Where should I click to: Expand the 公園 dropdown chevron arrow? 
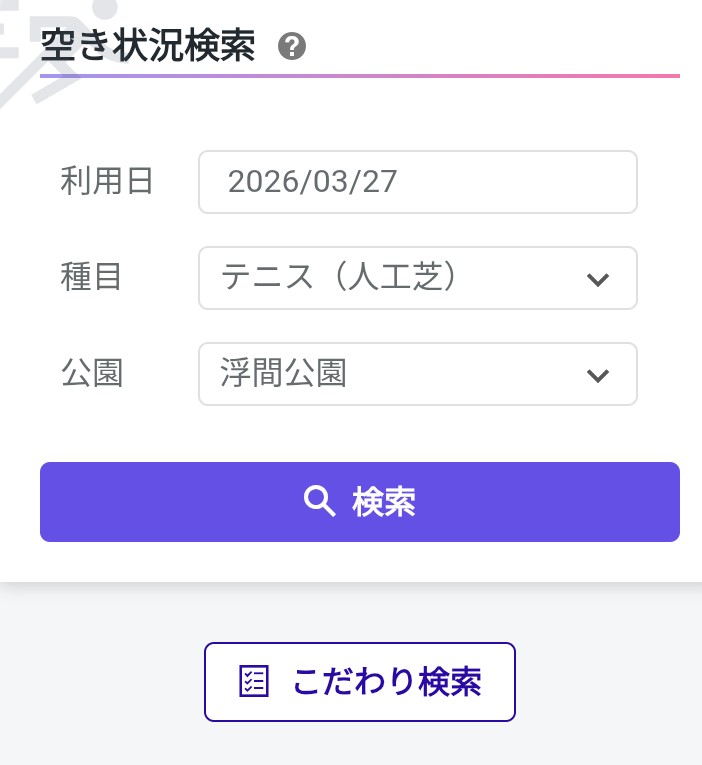click(598, 375)
